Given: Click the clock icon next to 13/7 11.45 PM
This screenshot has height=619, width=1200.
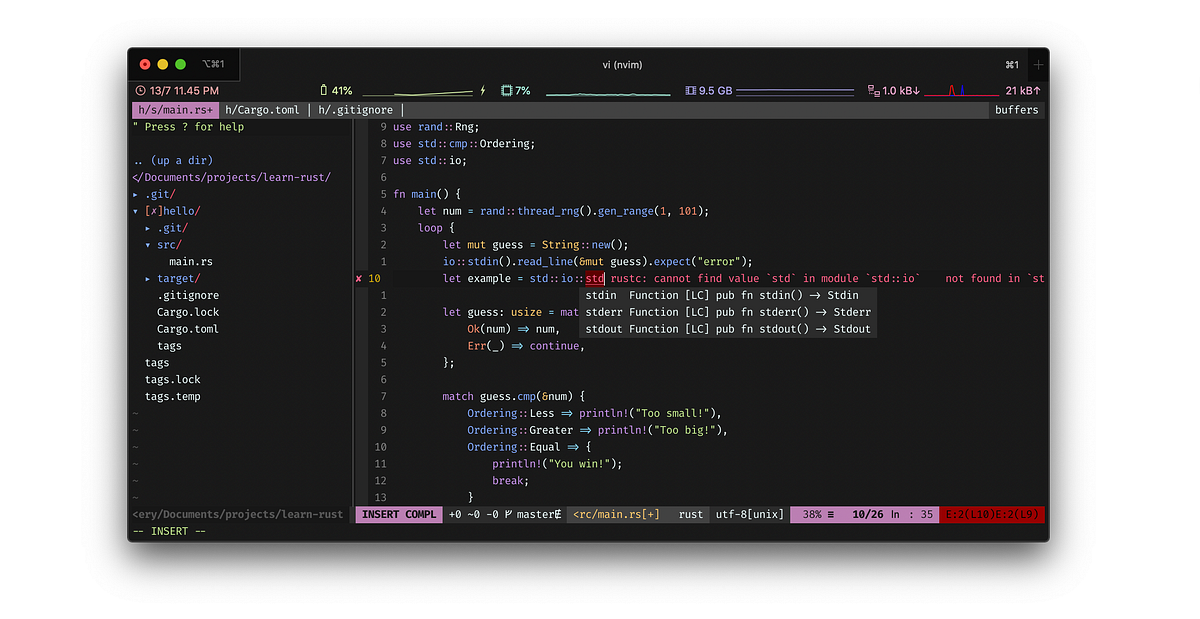Looking at the screenshot, I should pyautogui.click(x=142, y=90).
